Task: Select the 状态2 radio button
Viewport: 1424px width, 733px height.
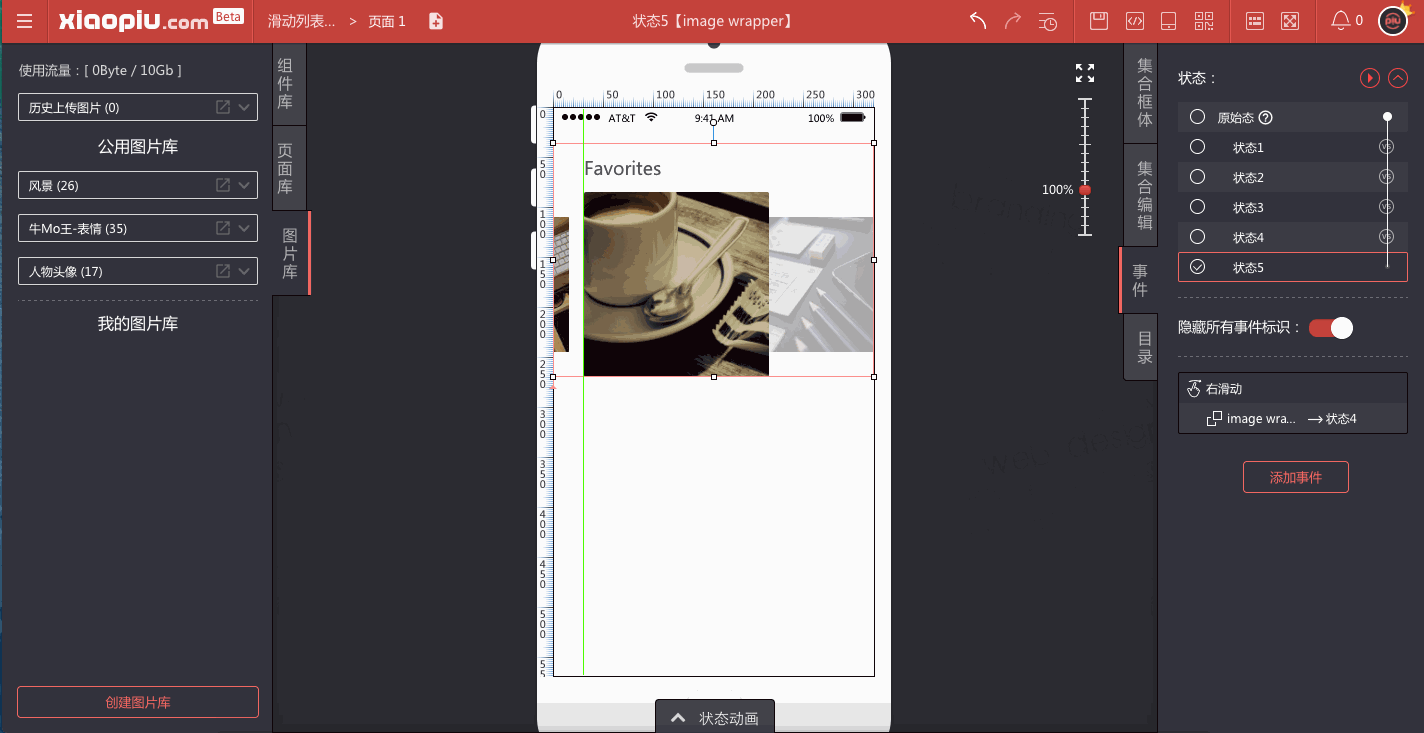Action: click(x=1197, y=177)
